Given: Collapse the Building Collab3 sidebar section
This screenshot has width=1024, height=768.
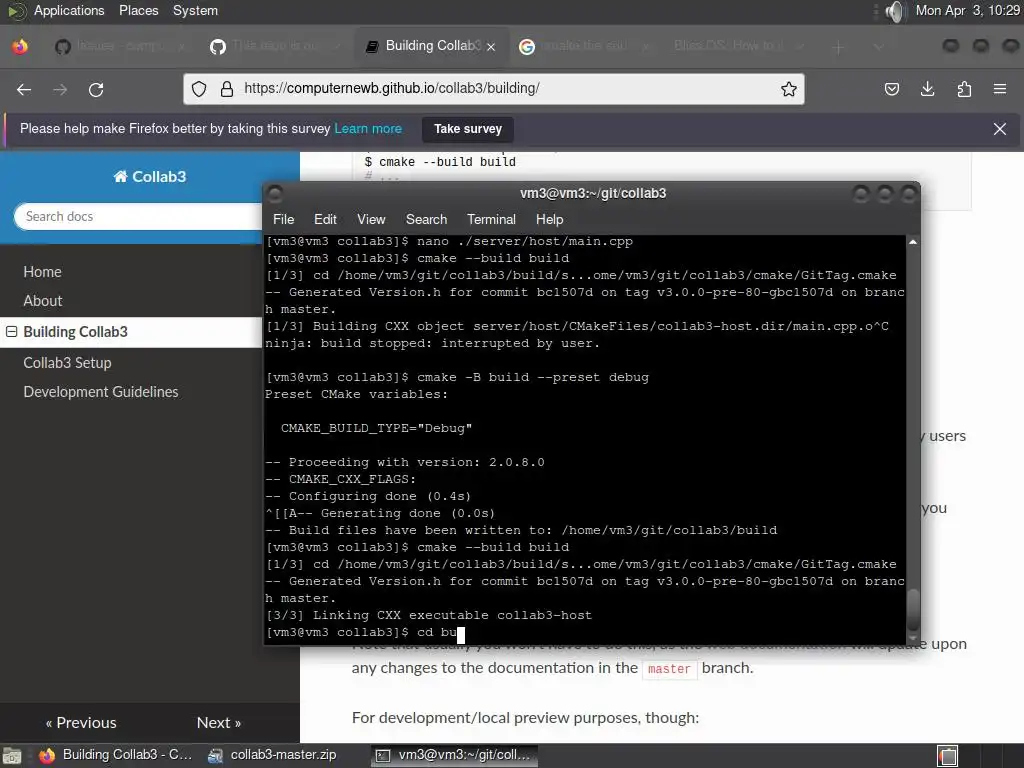Looking at the screenshot, I should pos(11,332).
